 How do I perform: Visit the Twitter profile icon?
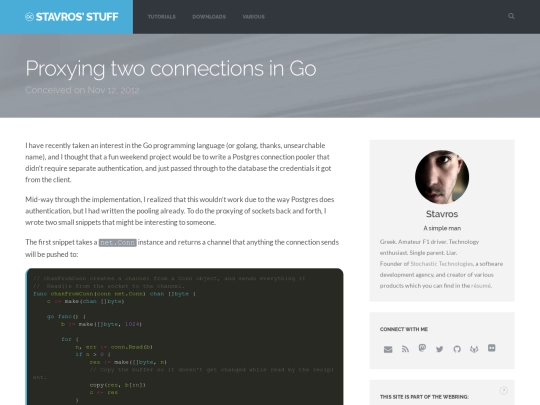[439, 349]
